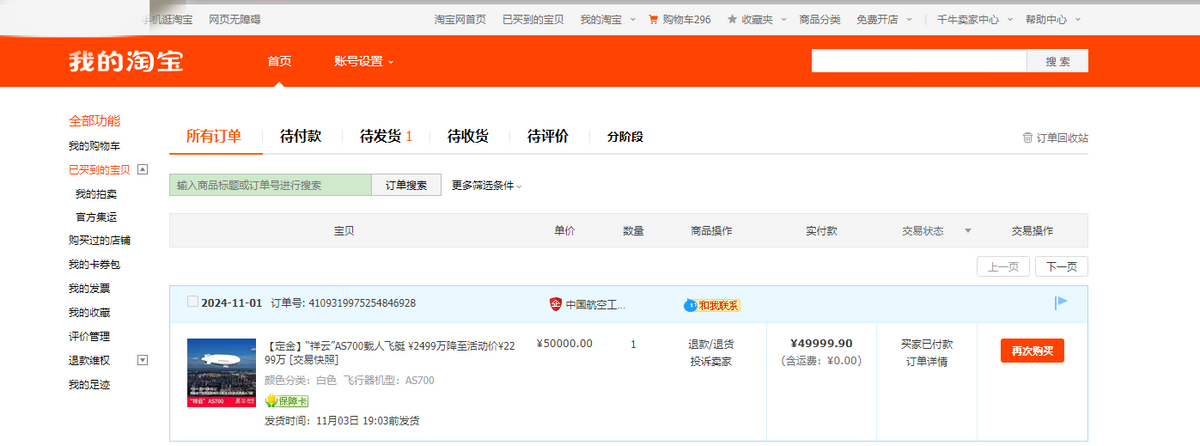Open the 账号设置 dropdown menu
This screenshot has width=1200, height=446.
pyautogui.click(x=364, y=62)
